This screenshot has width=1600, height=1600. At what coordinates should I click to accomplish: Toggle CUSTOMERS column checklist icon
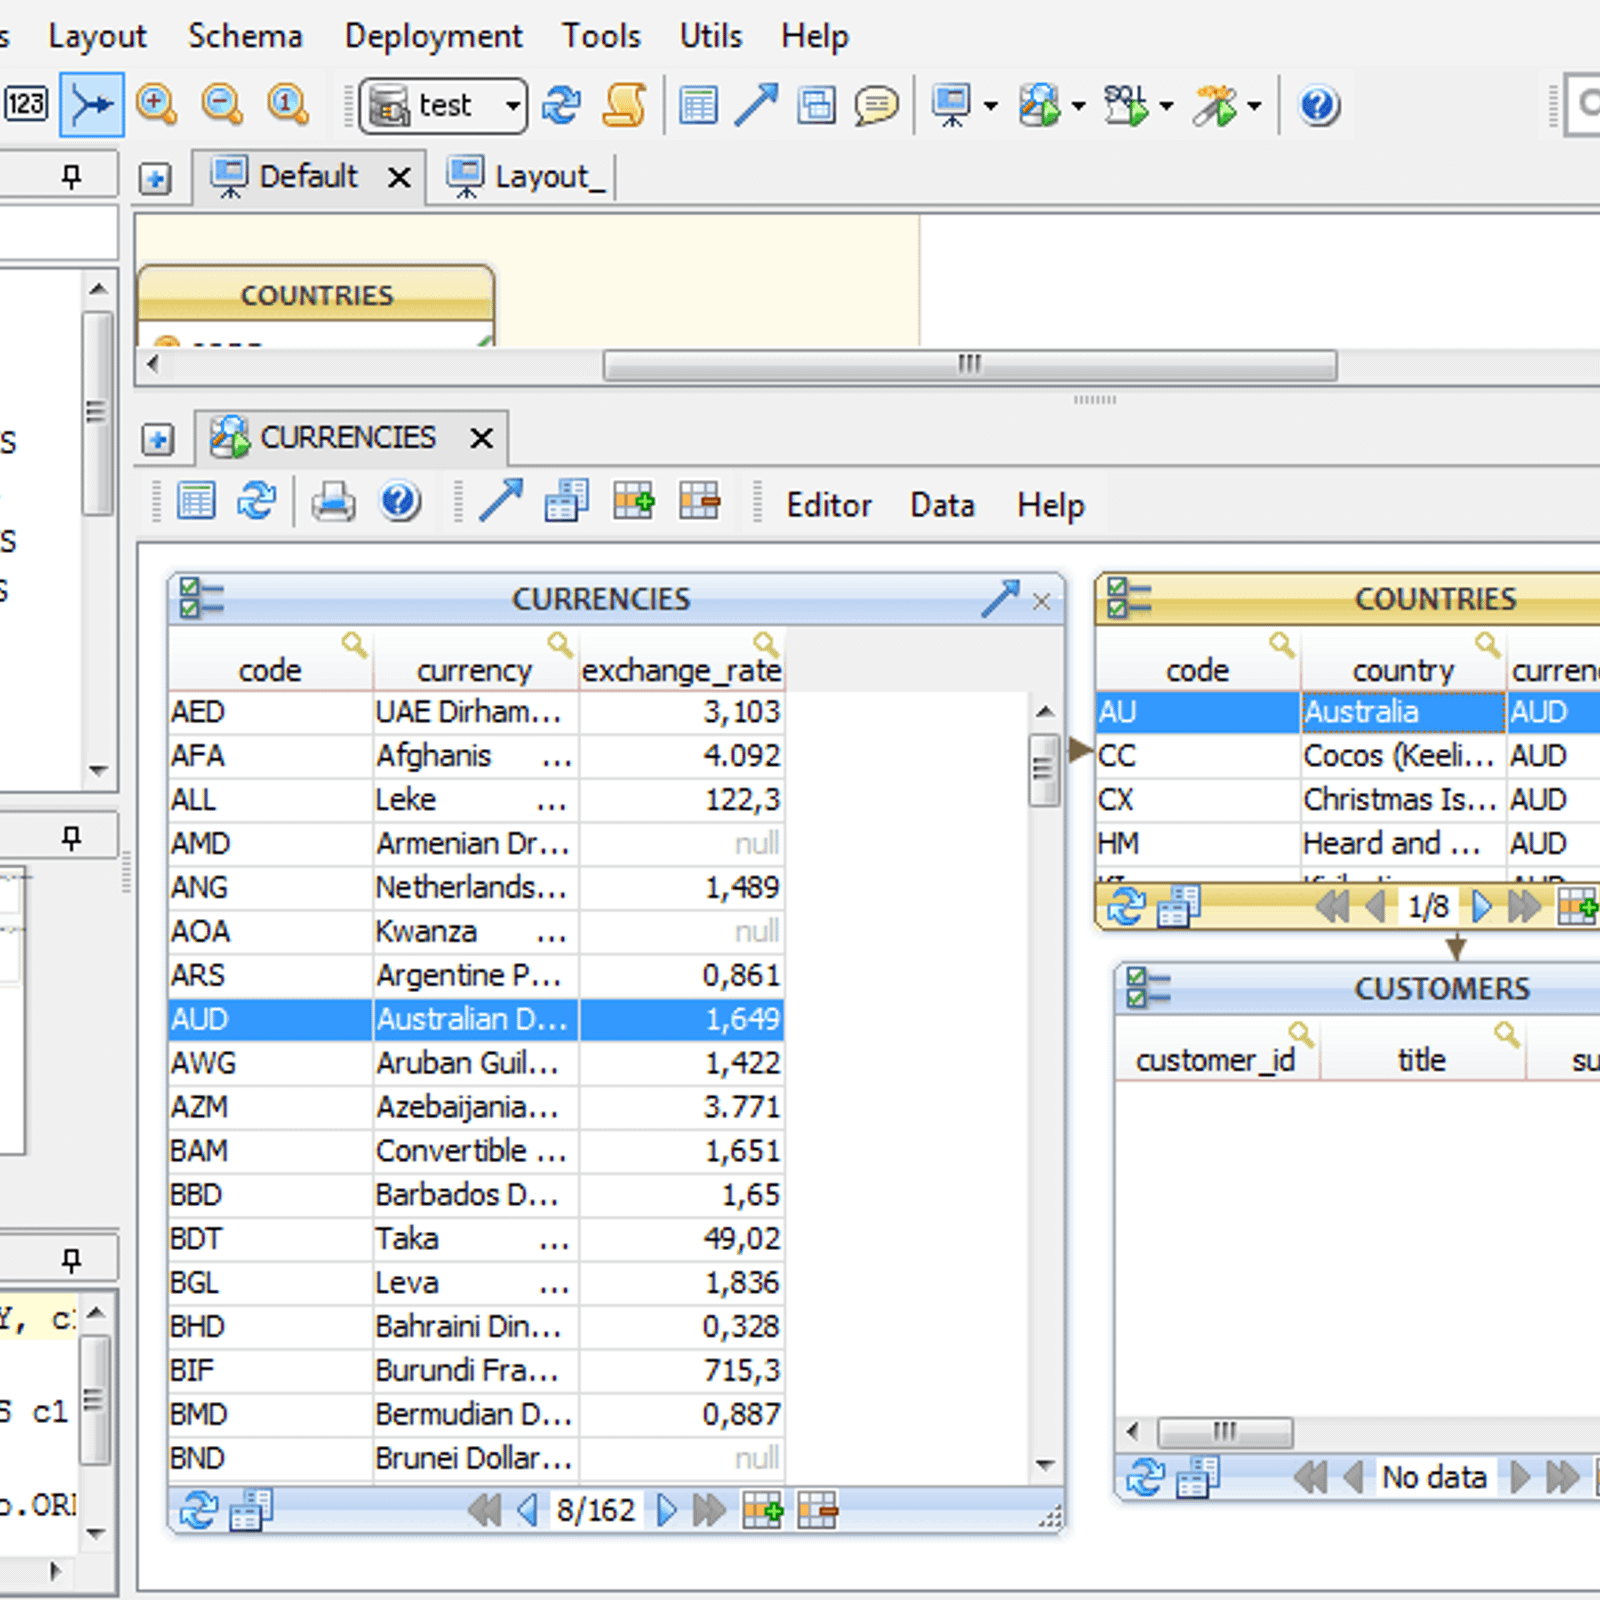tap(1147, 987)
